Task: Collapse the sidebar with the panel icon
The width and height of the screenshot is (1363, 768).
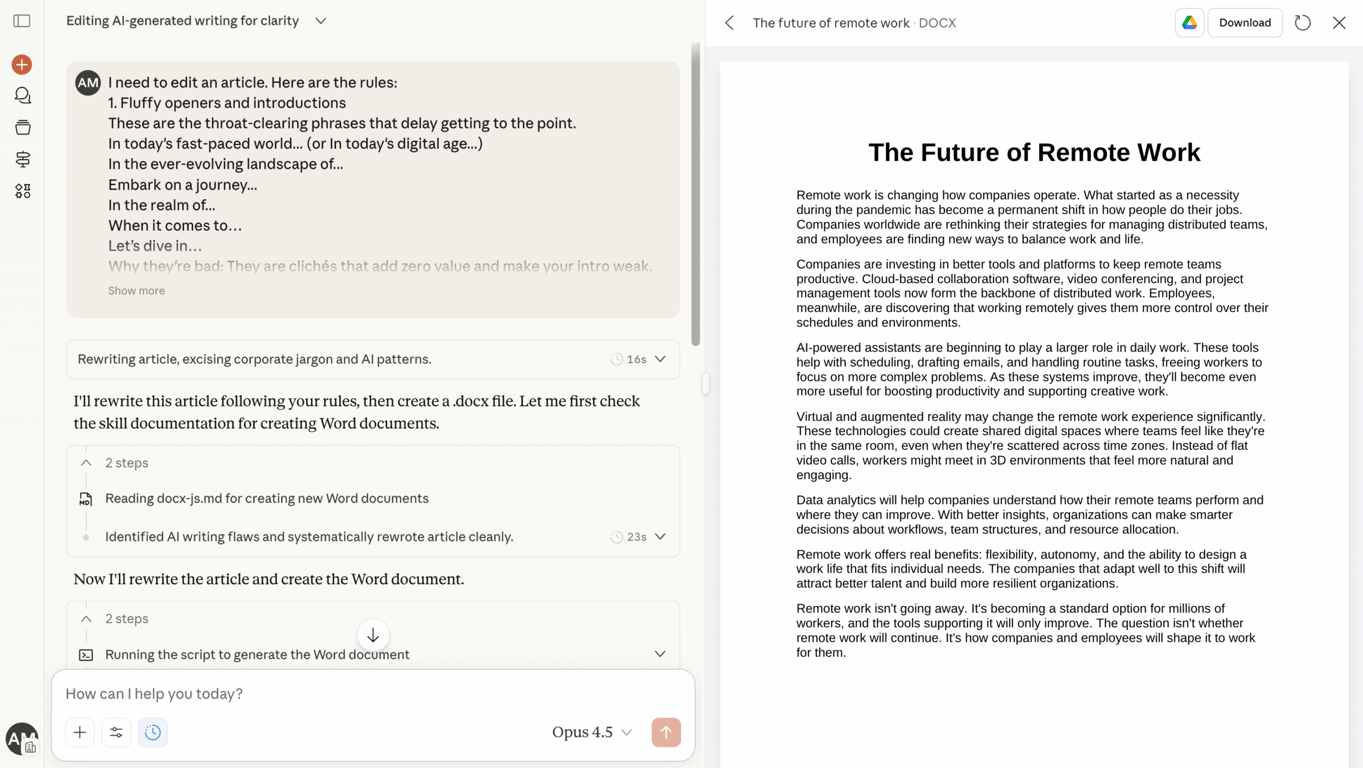Action: [x=21, y=20]
